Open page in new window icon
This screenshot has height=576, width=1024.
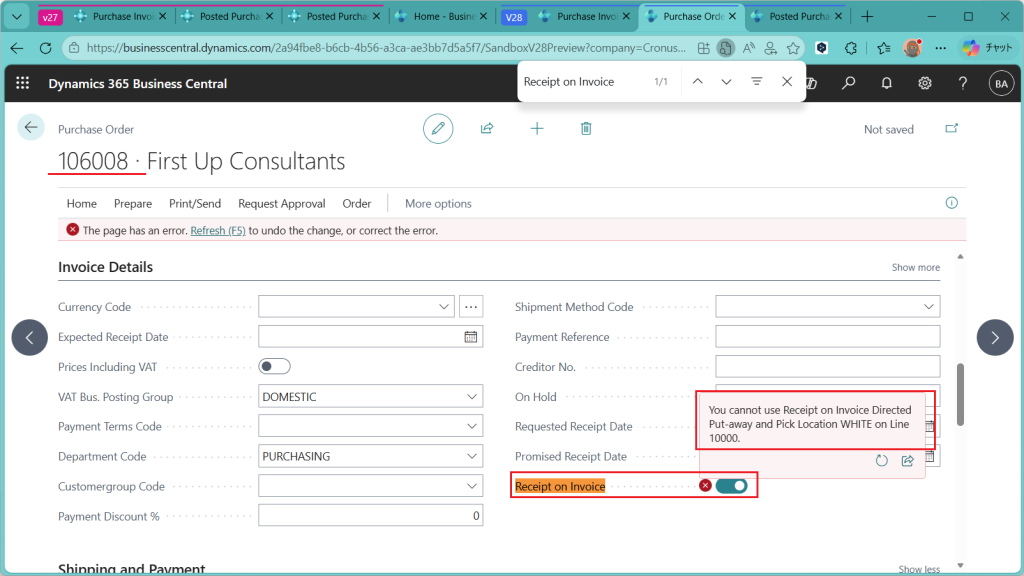[x=951, y=128]
